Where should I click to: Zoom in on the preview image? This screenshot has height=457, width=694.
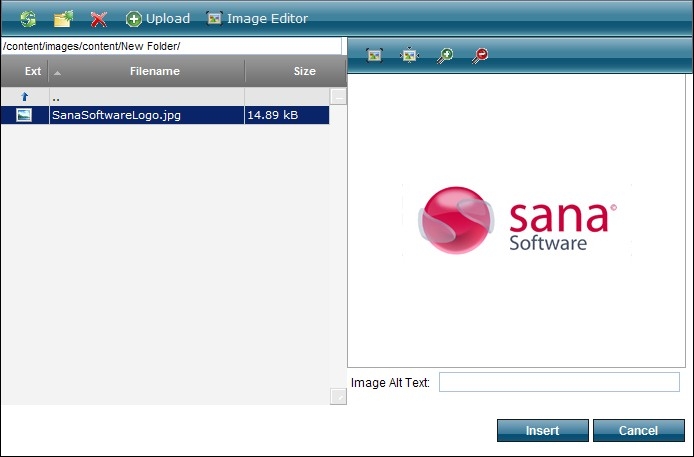coord(445,56)
